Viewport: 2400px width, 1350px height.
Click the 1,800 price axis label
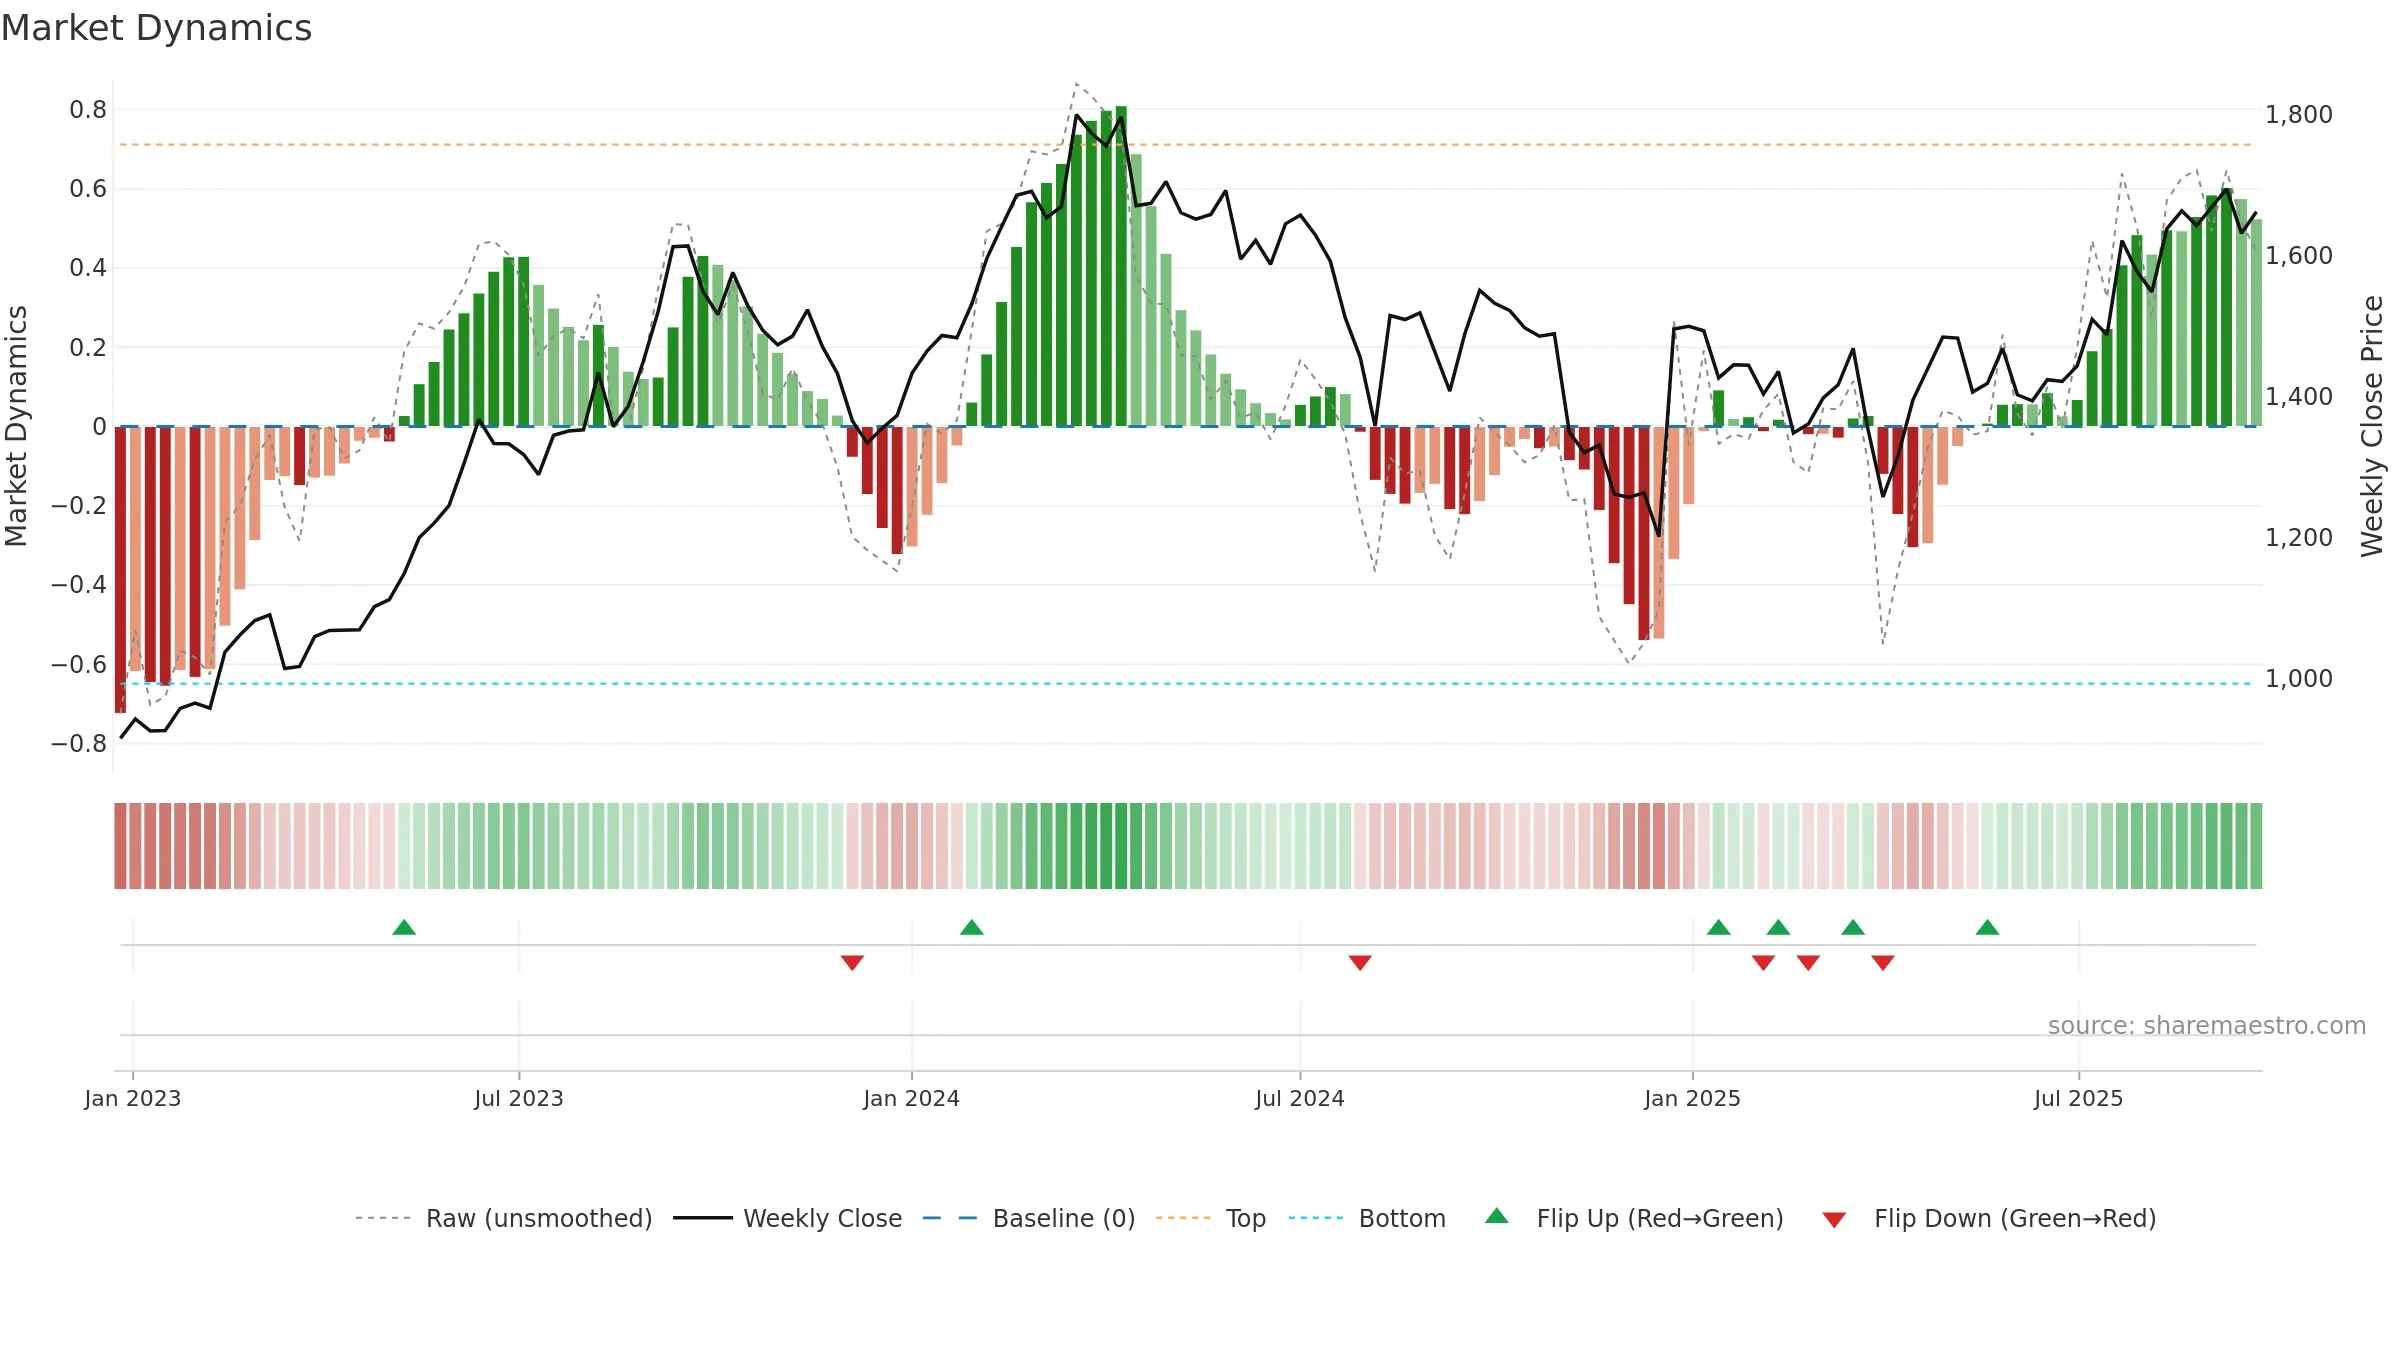pos(2299,115)
